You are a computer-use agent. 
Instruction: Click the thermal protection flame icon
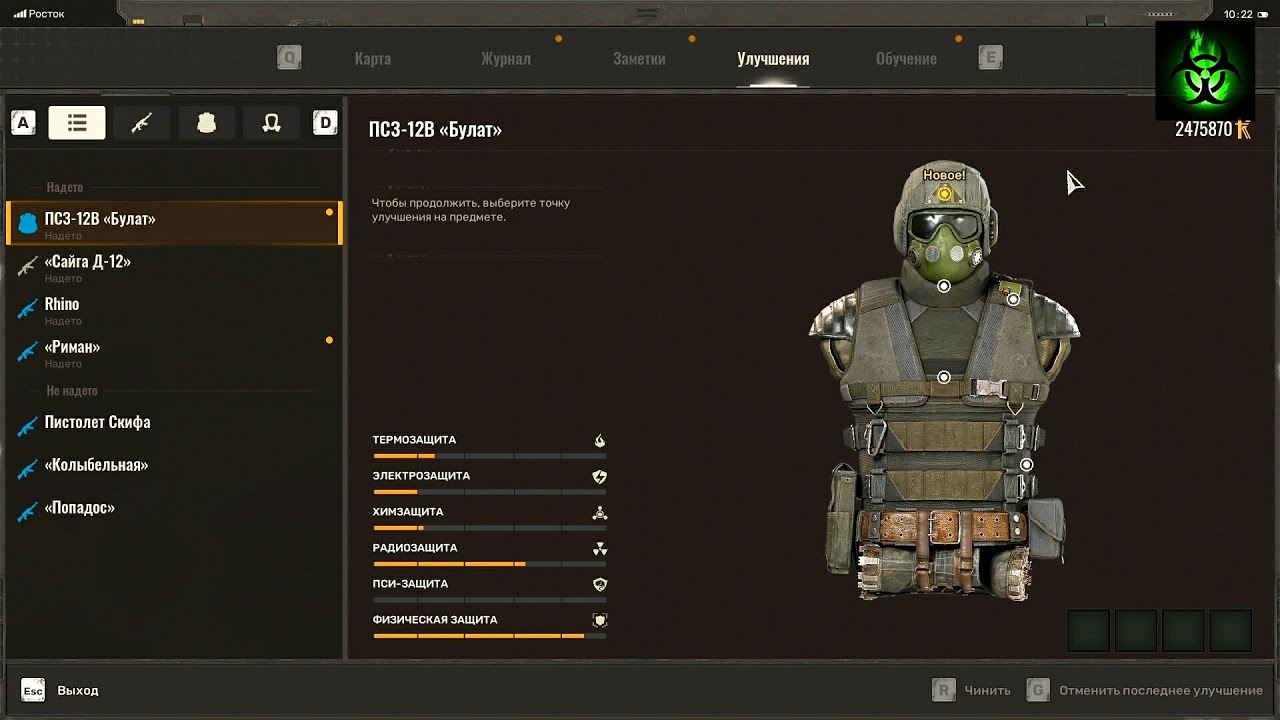pos(599,440)
